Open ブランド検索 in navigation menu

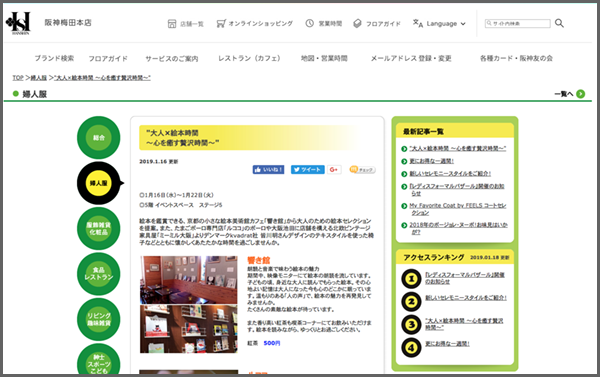(x=54, y=58)
